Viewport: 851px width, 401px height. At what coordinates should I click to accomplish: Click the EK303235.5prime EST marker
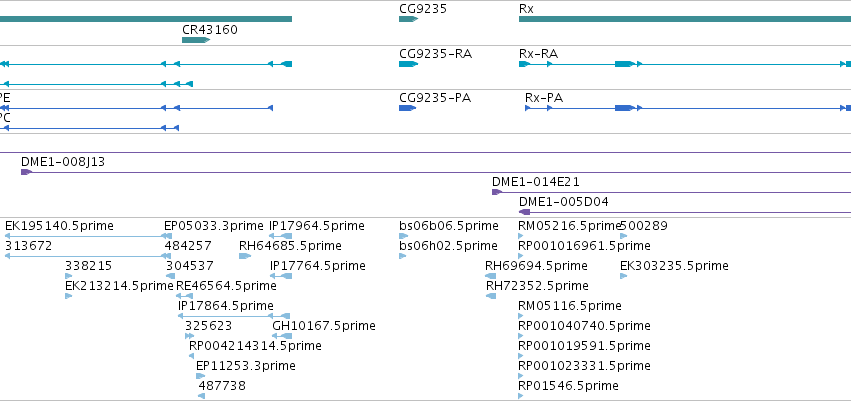(x=624, y=276)
